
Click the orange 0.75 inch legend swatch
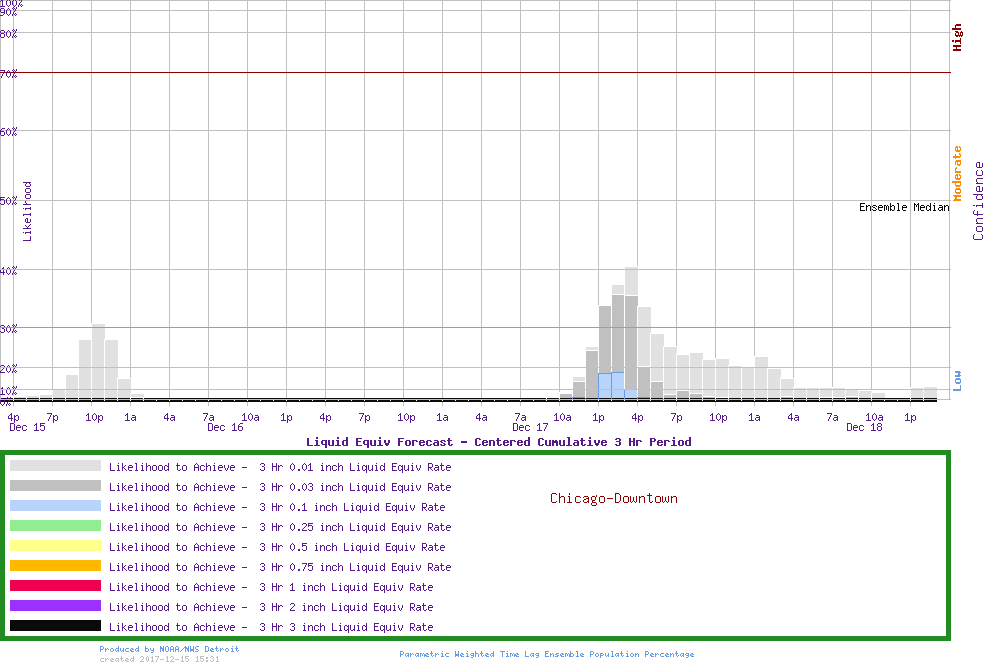coord(55,566)
